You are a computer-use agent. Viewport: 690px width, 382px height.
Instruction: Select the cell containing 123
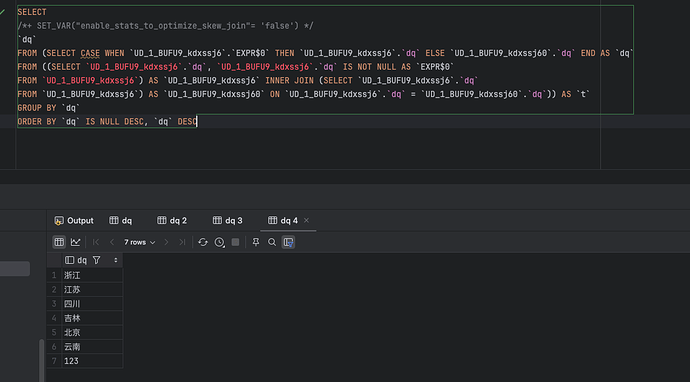pyautogui.click(x=92, y=361)
